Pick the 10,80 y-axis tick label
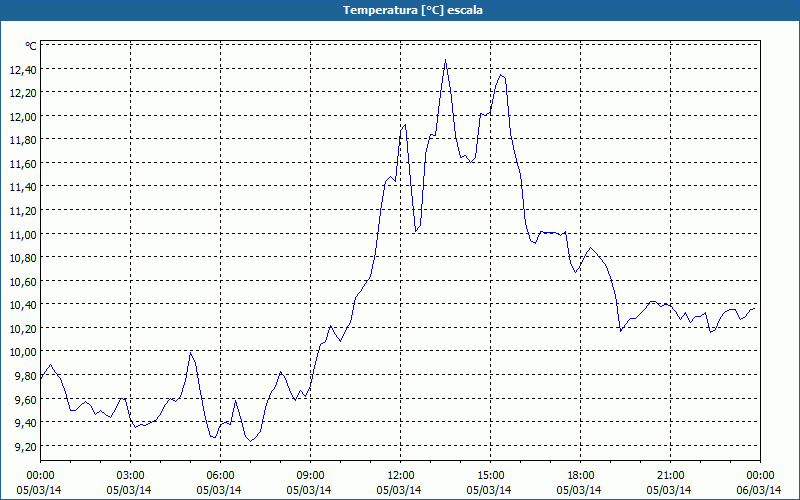 click(23, 258)
